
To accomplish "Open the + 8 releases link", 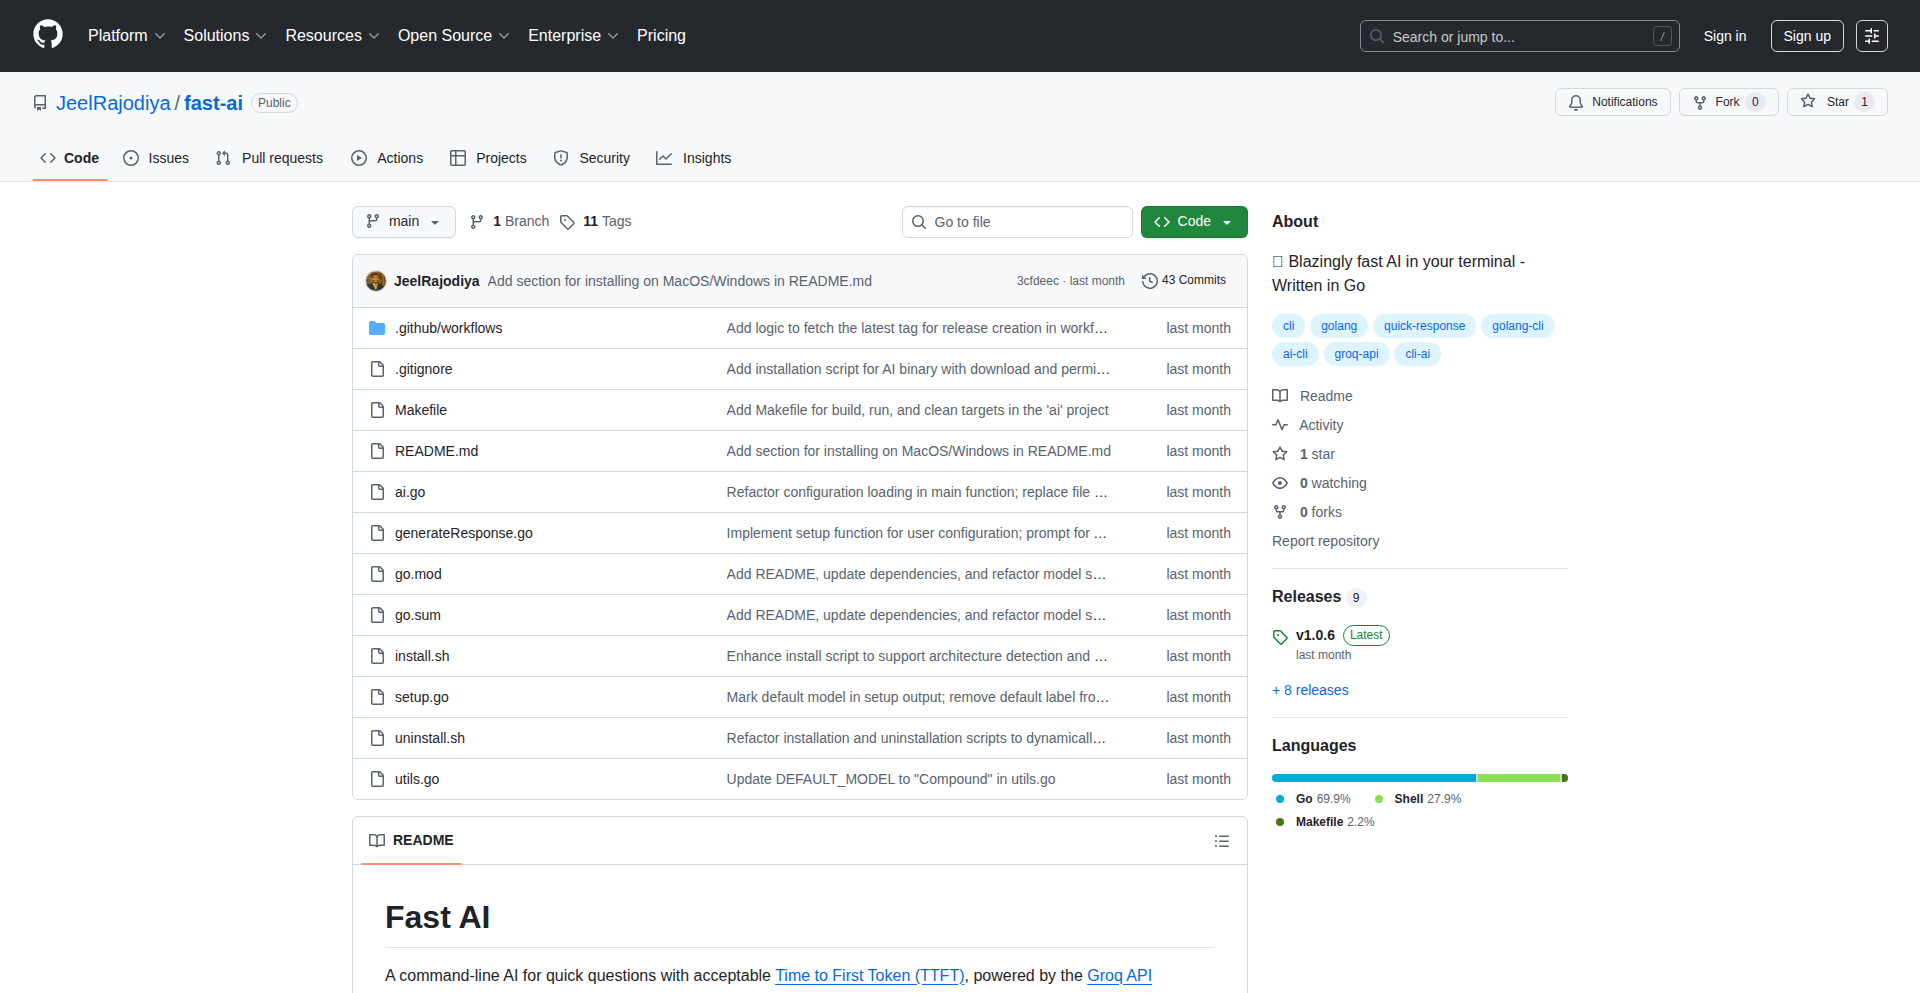I will [x=1310, y=690].
